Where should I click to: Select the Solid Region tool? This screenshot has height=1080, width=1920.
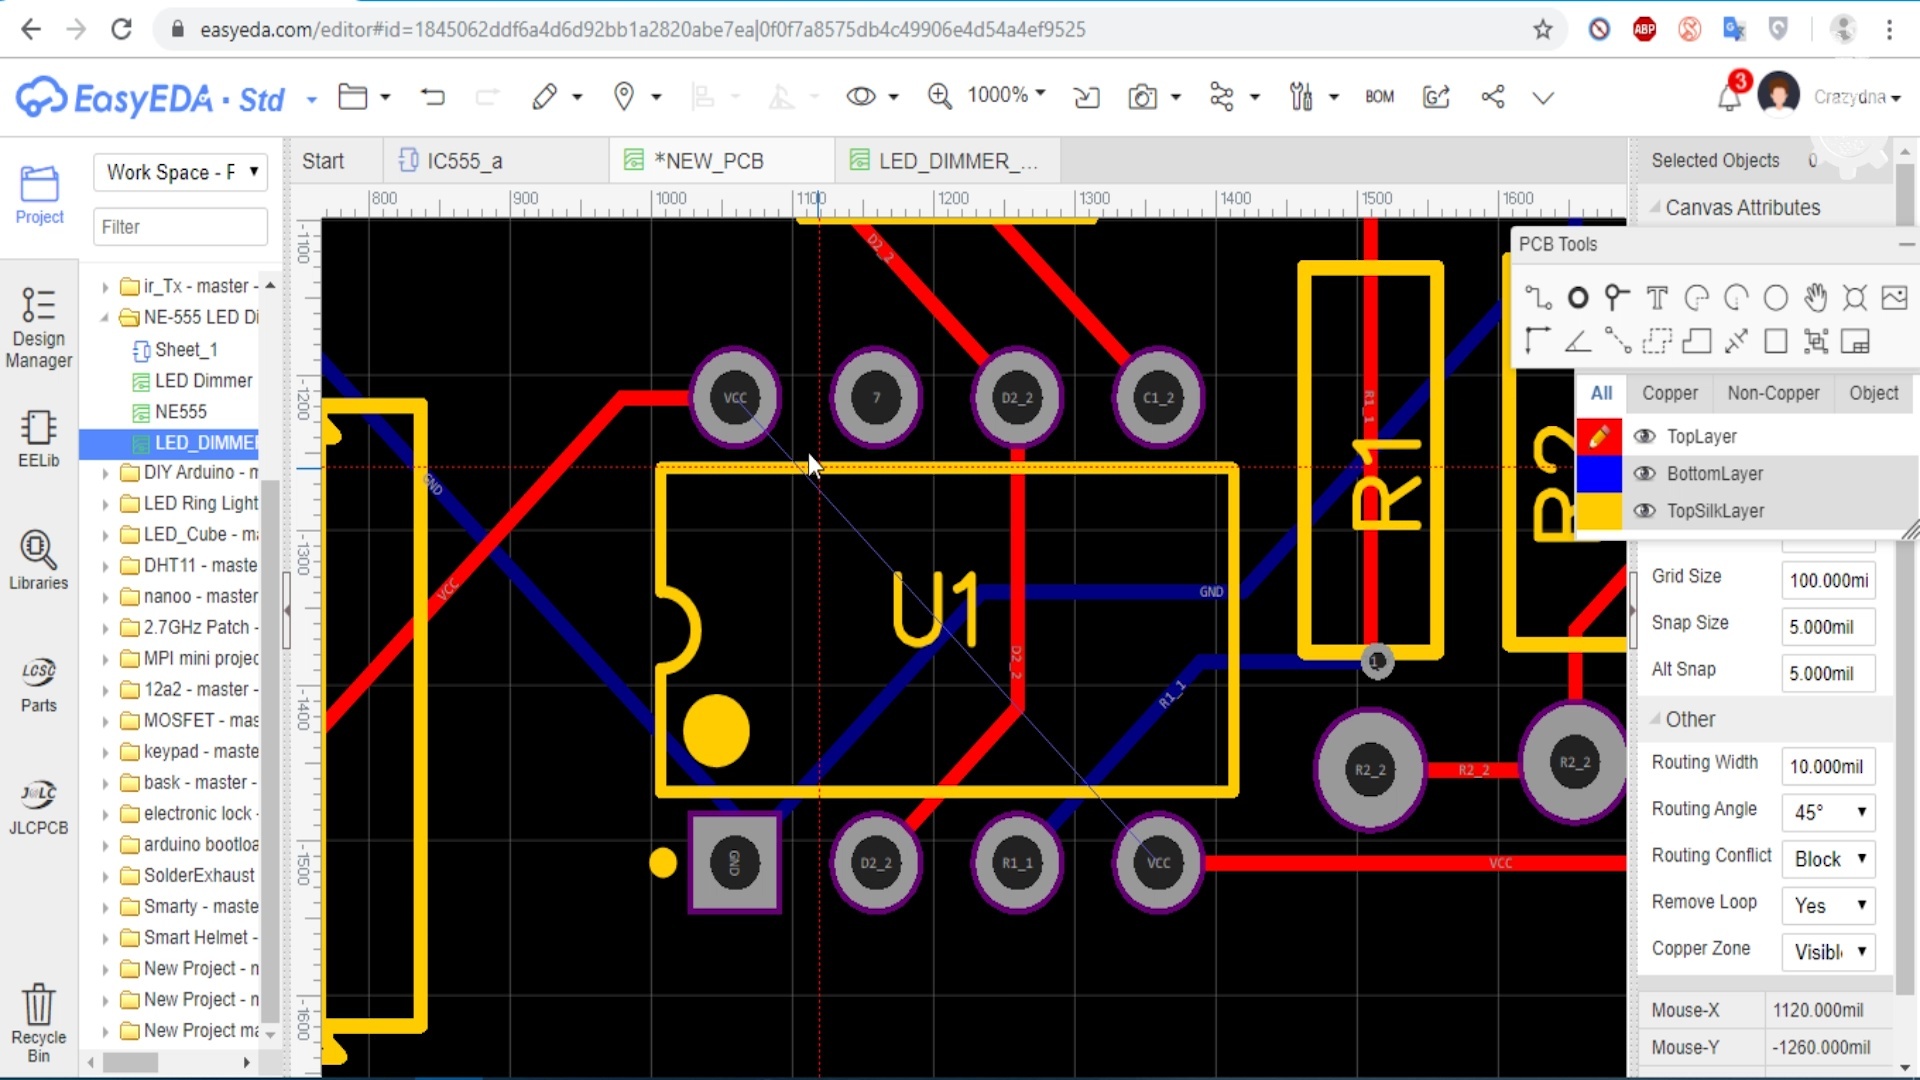(1696, 341)
